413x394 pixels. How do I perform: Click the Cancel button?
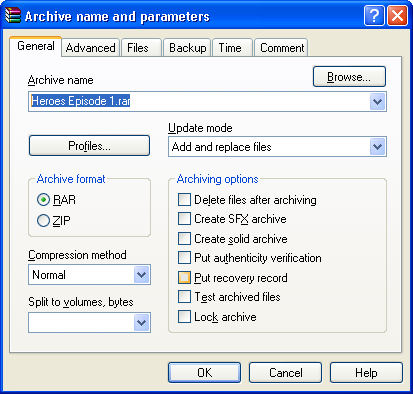pyautogui.click(x=285, y=372)
